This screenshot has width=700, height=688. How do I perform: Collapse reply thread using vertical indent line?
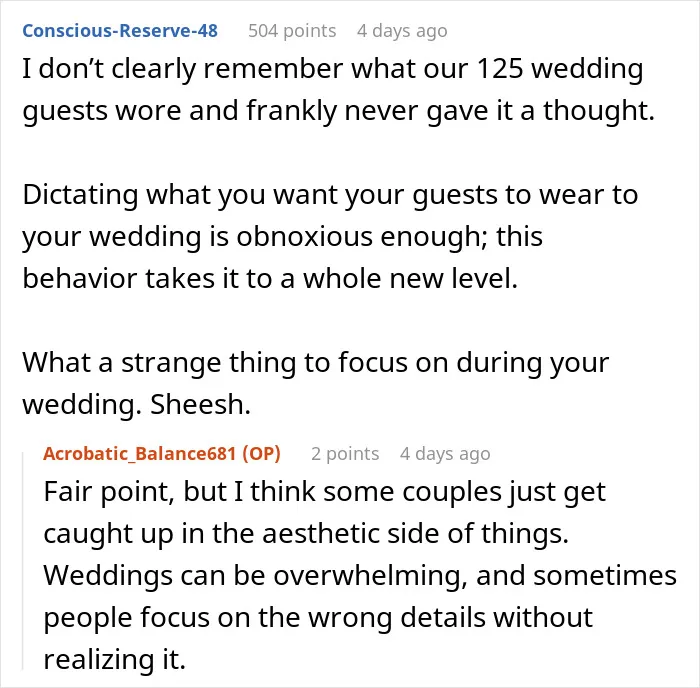tap(23, 561)
